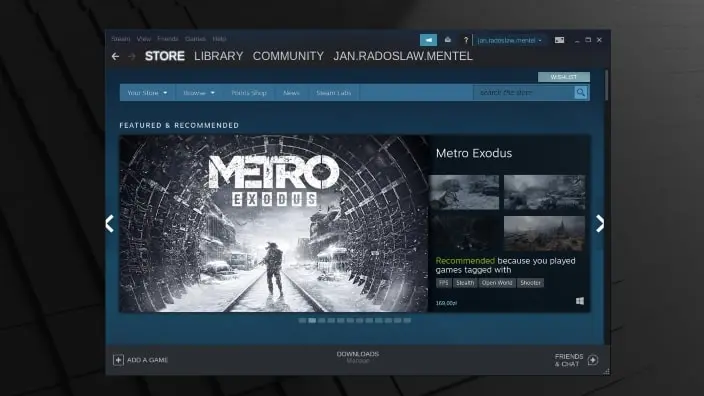Click the FEATURED & RECOMMENDED heading
The width and height of the screenshot is (704, 396).
[179, 125]
